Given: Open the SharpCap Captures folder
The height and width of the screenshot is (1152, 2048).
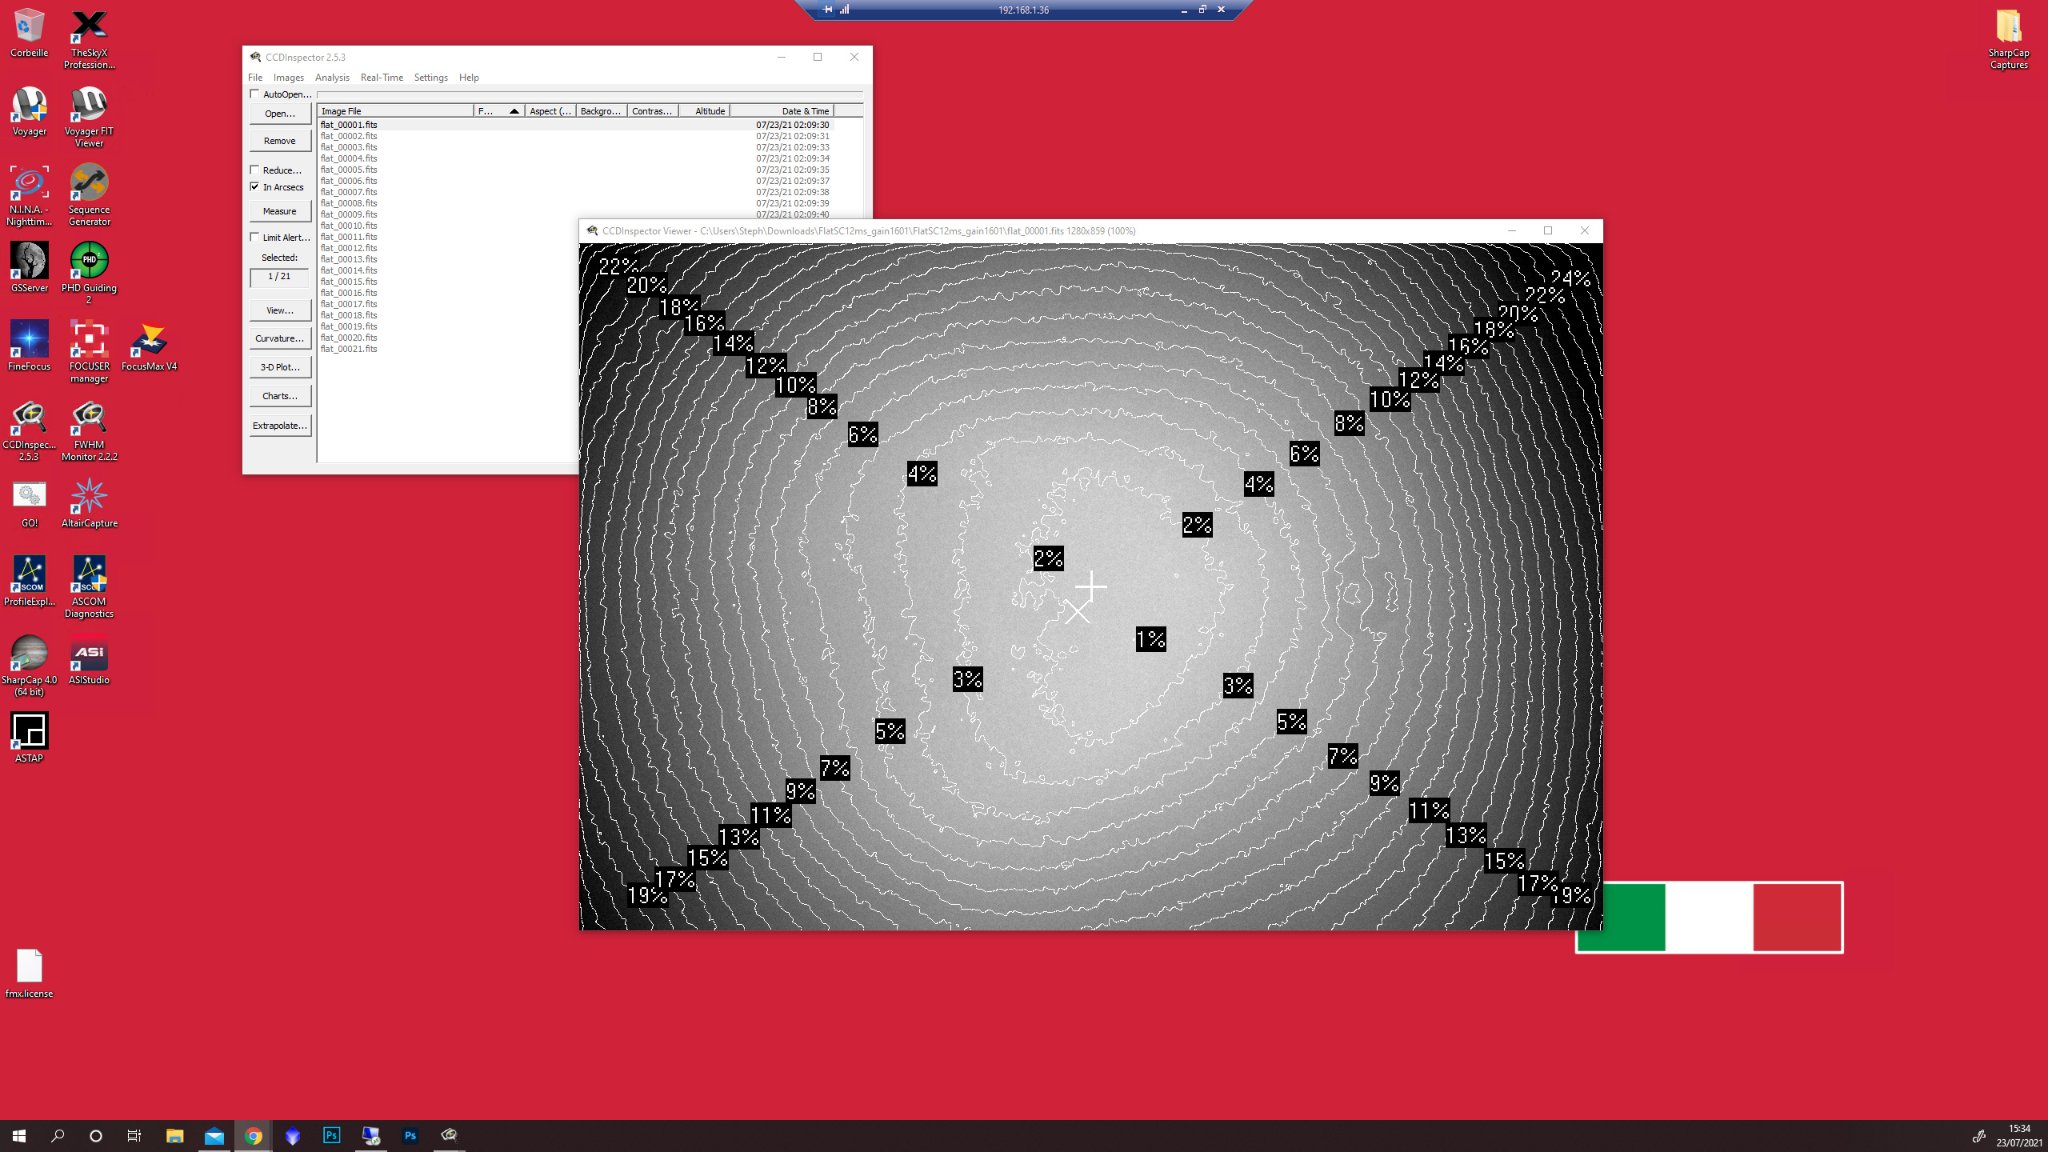Looking at the screenshot, I should coord(2008,38).
